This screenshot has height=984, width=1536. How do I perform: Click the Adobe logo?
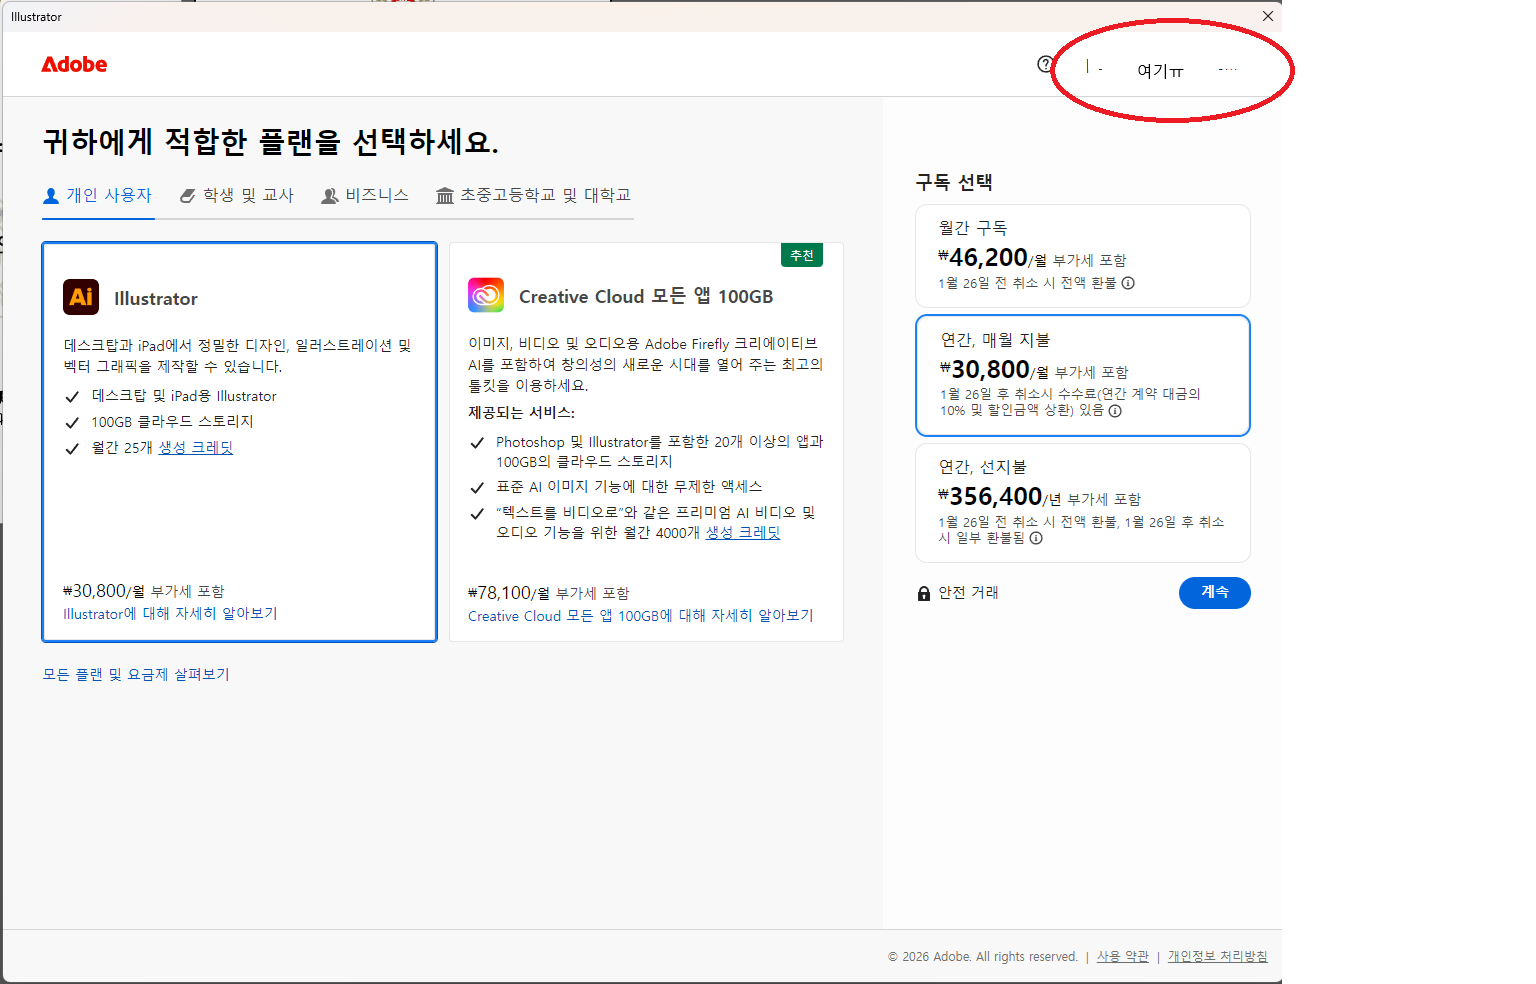coord(74,65)
